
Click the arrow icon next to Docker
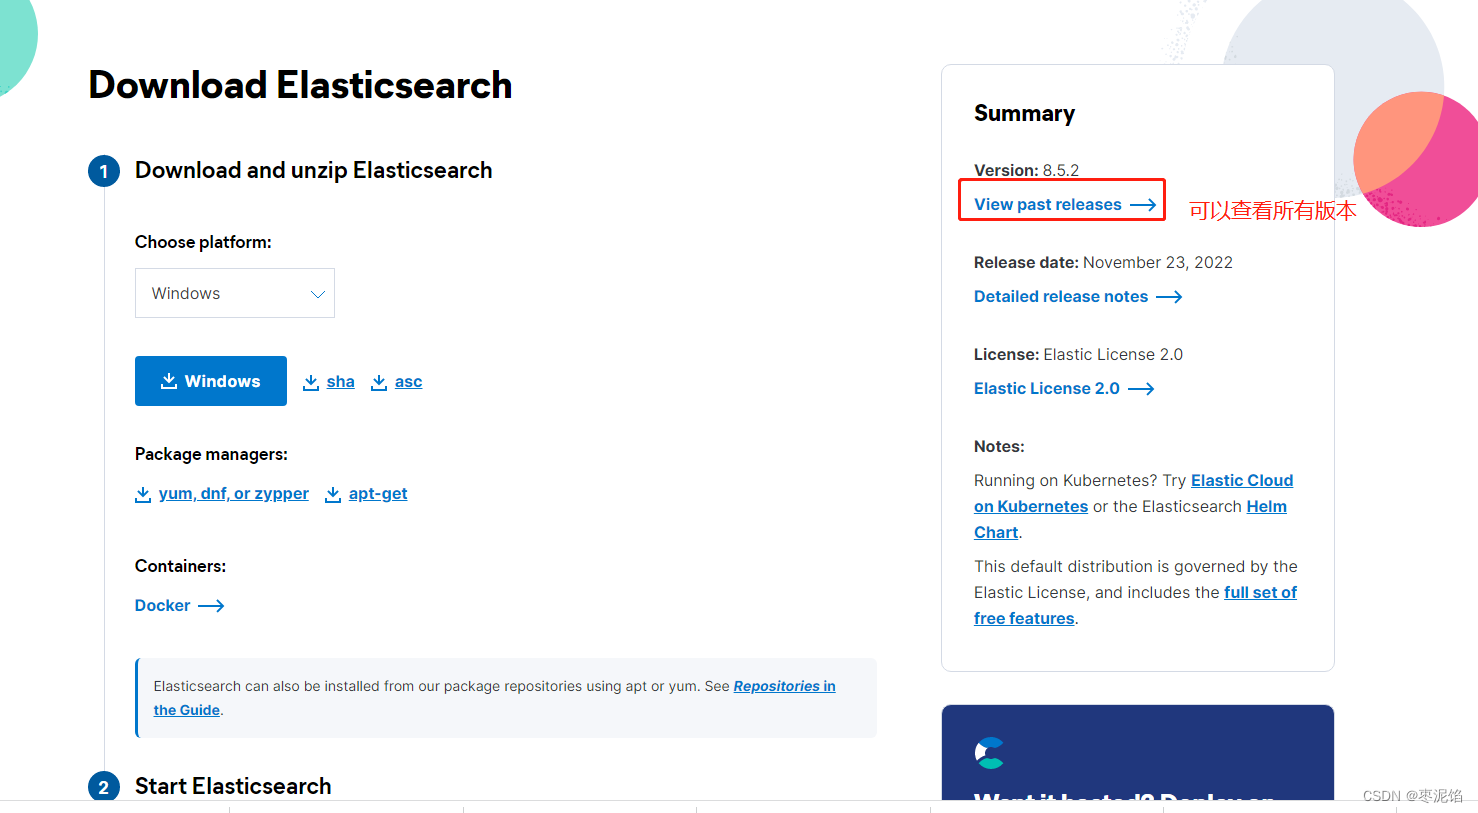coord(211,606)
